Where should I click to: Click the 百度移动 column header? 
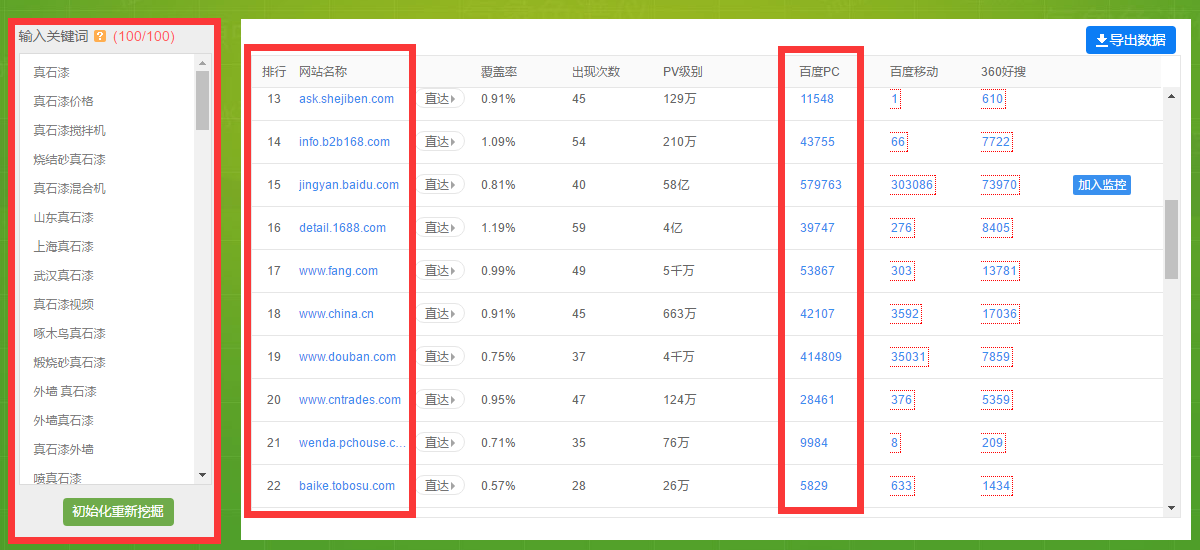click(914, 72)
